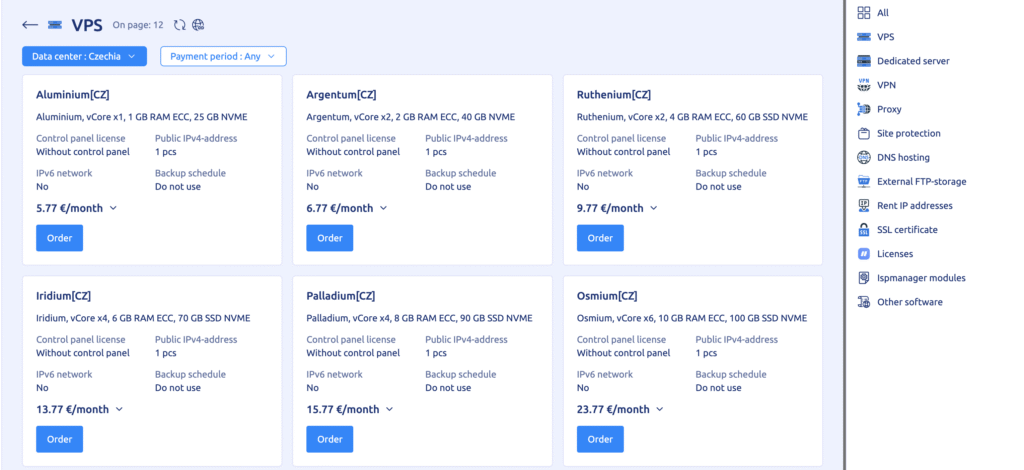The width and height of the screenshot is (1024, 470).
Task: Click the Dedicated server icon in sidebar
Action: pos(864,61)
